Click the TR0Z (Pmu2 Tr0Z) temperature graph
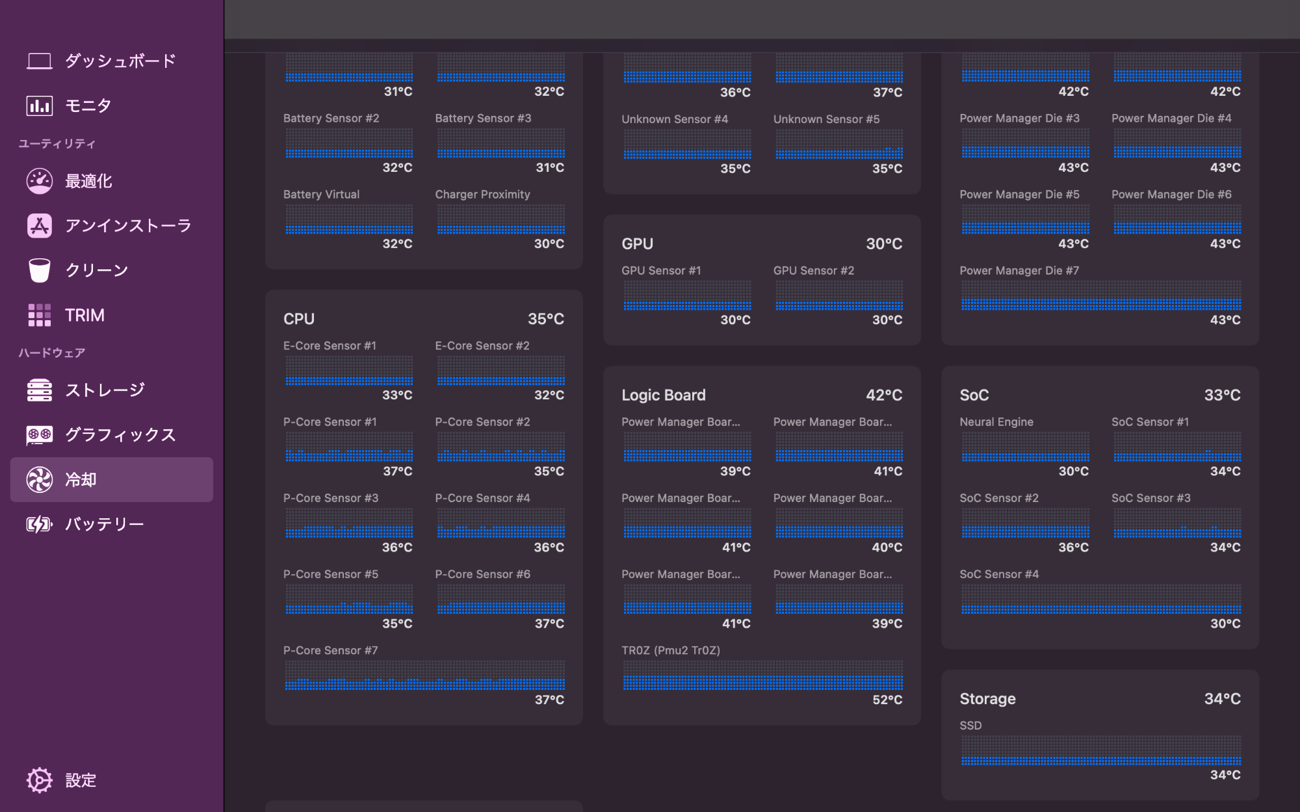1300x812 pixels. 763,675
